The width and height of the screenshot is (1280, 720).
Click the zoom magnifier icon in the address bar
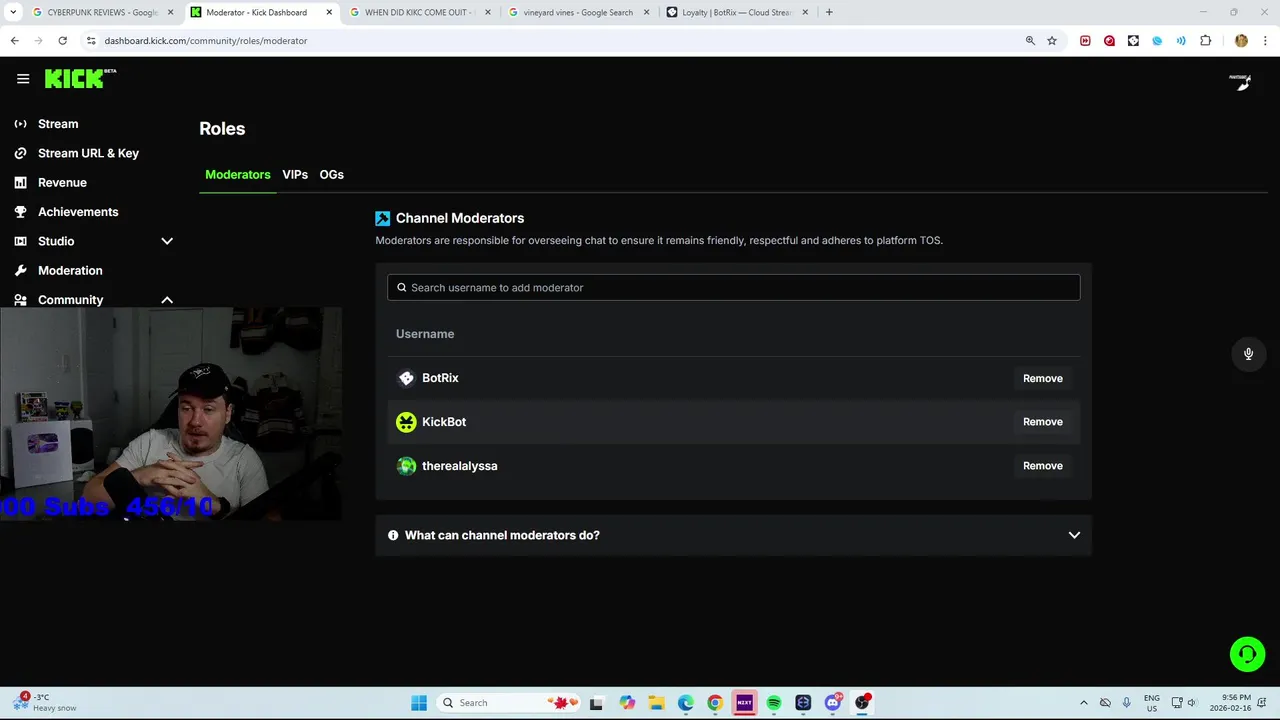click(1030, 41)
